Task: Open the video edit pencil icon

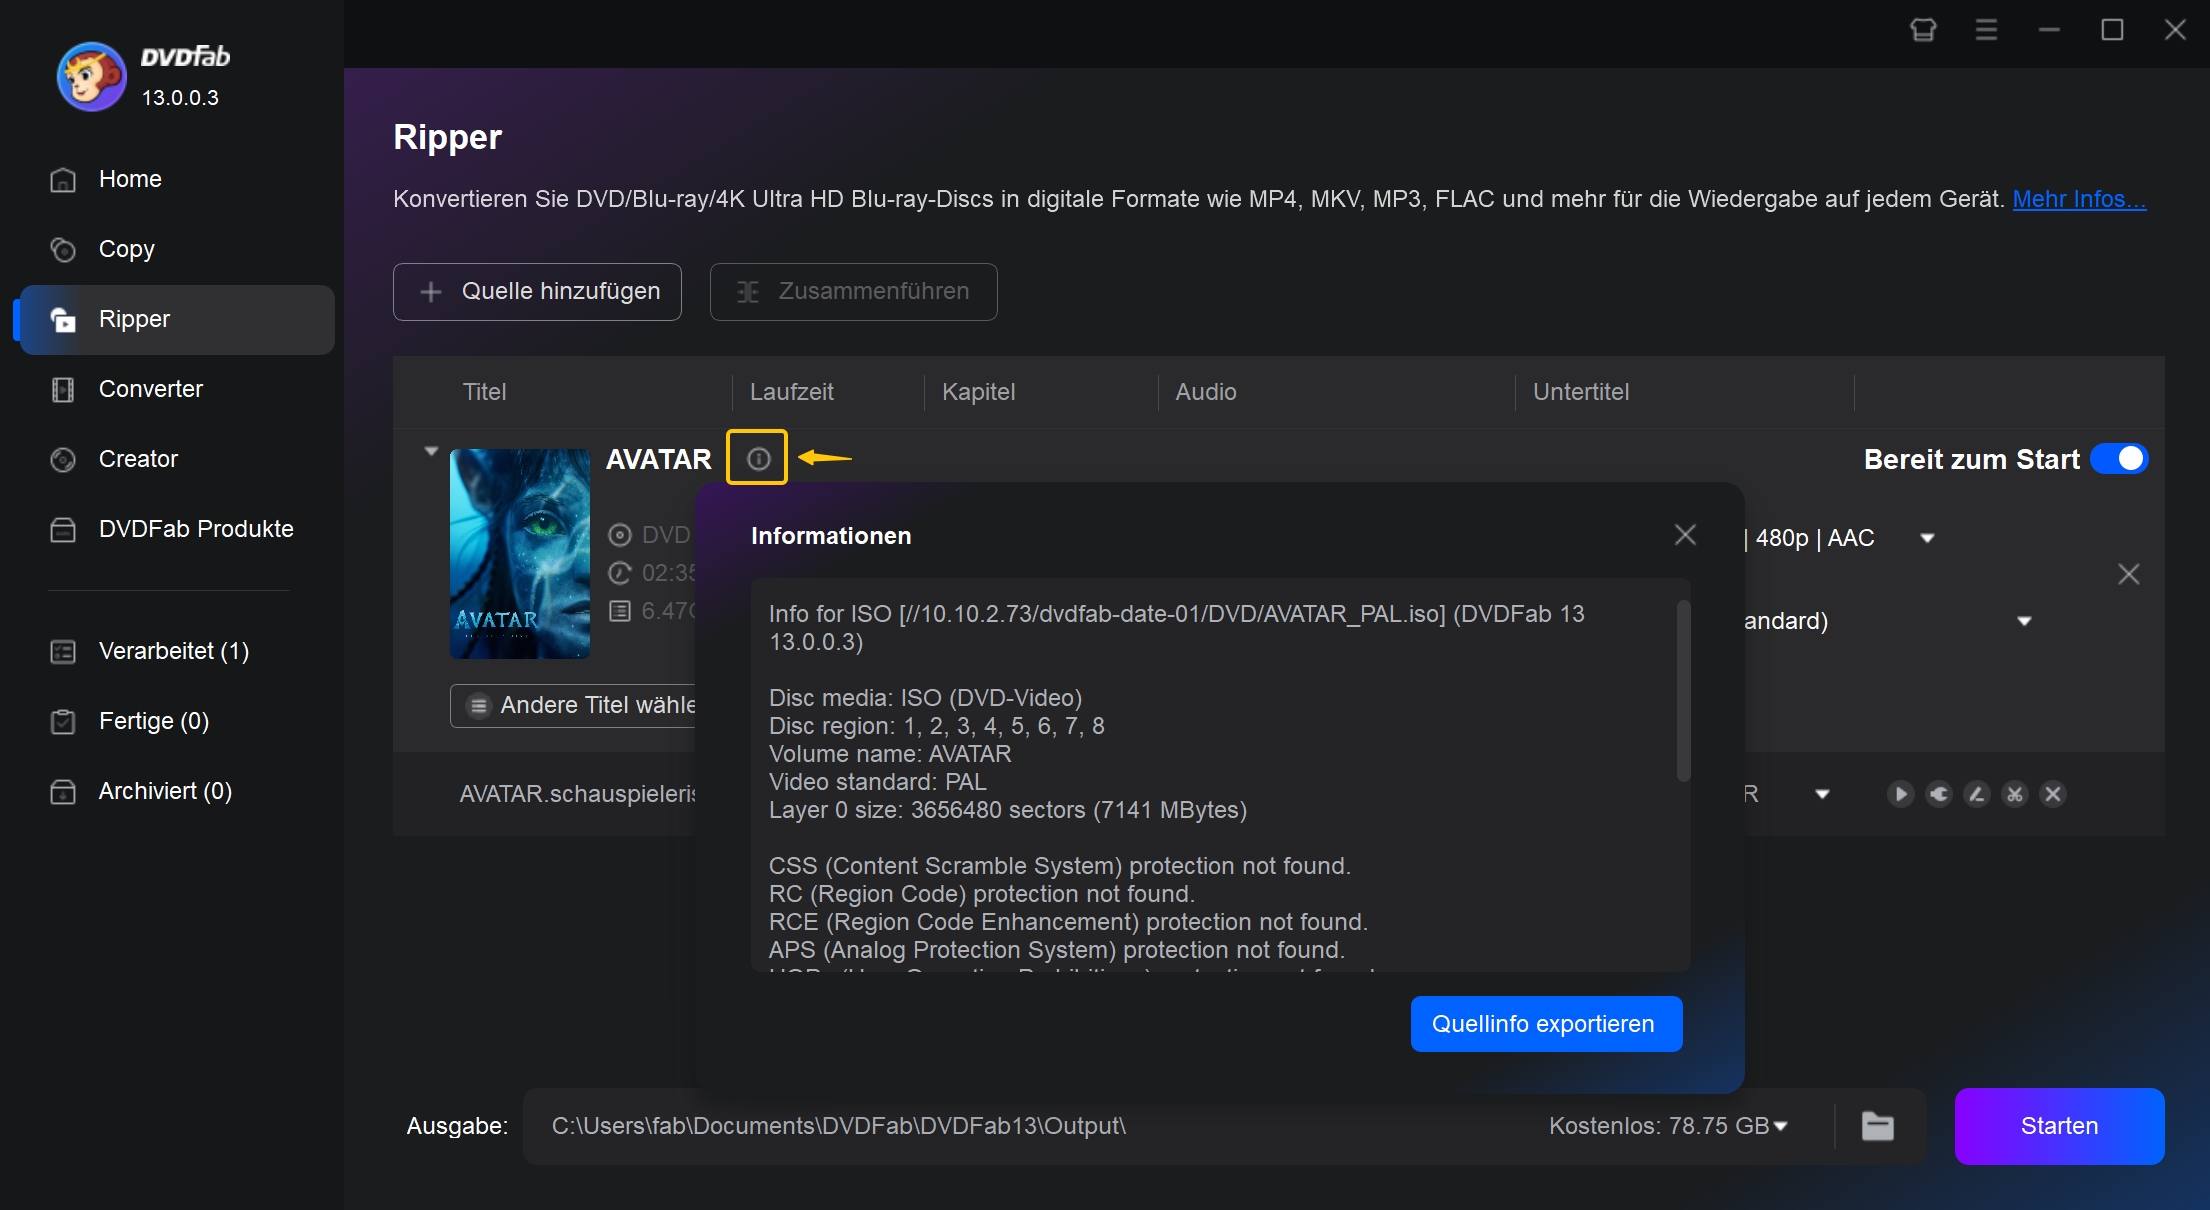Action: pyautogui.click(x=1976, y=794)
